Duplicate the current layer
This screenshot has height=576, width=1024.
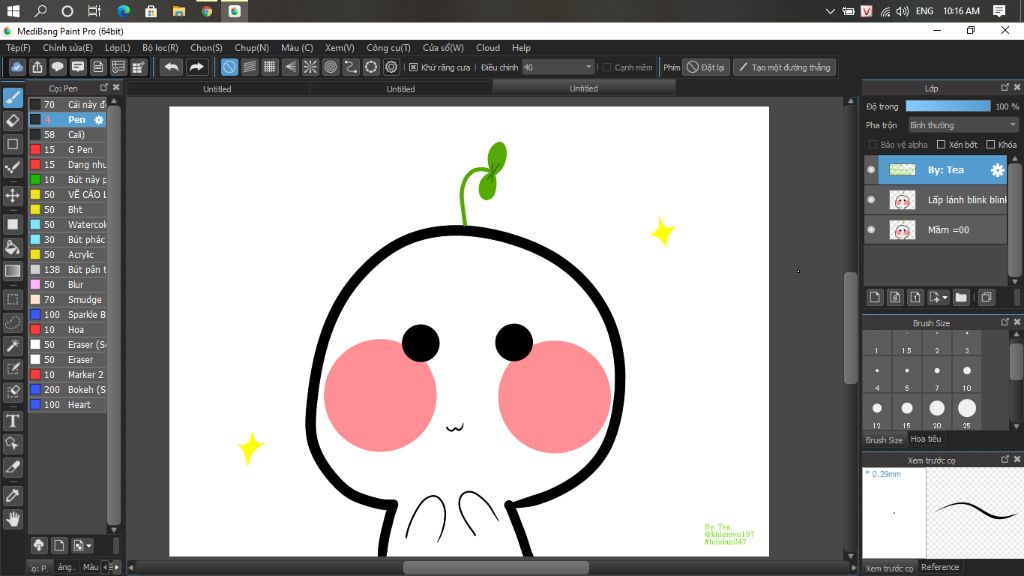pos(986,297)
